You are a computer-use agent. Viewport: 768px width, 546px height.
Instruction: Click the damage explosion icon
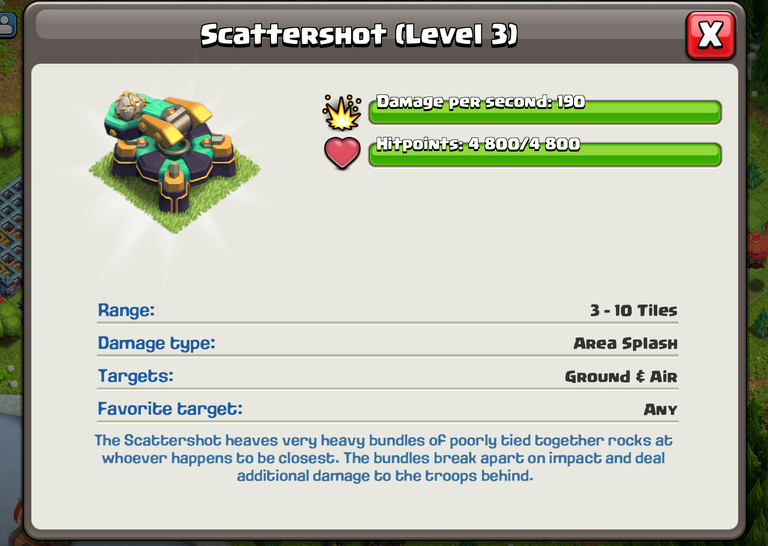coord(341,113)
